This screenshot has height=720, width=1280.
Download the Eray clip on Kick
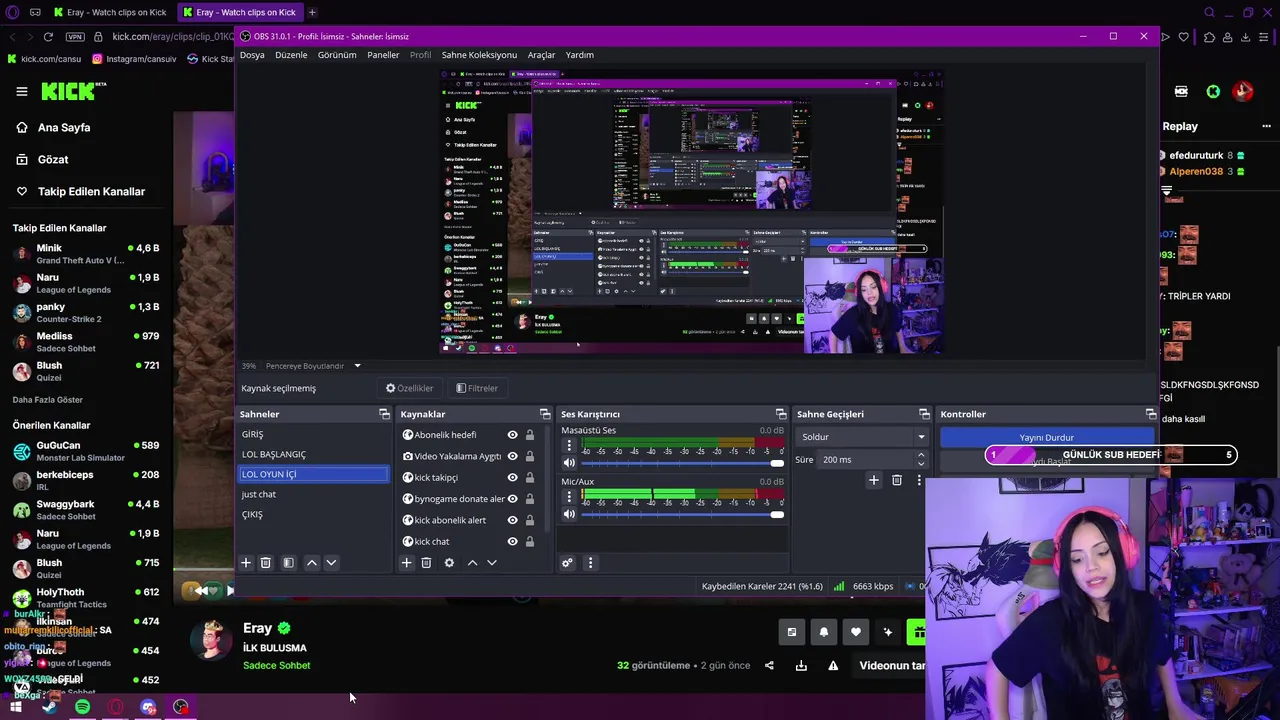801,666
